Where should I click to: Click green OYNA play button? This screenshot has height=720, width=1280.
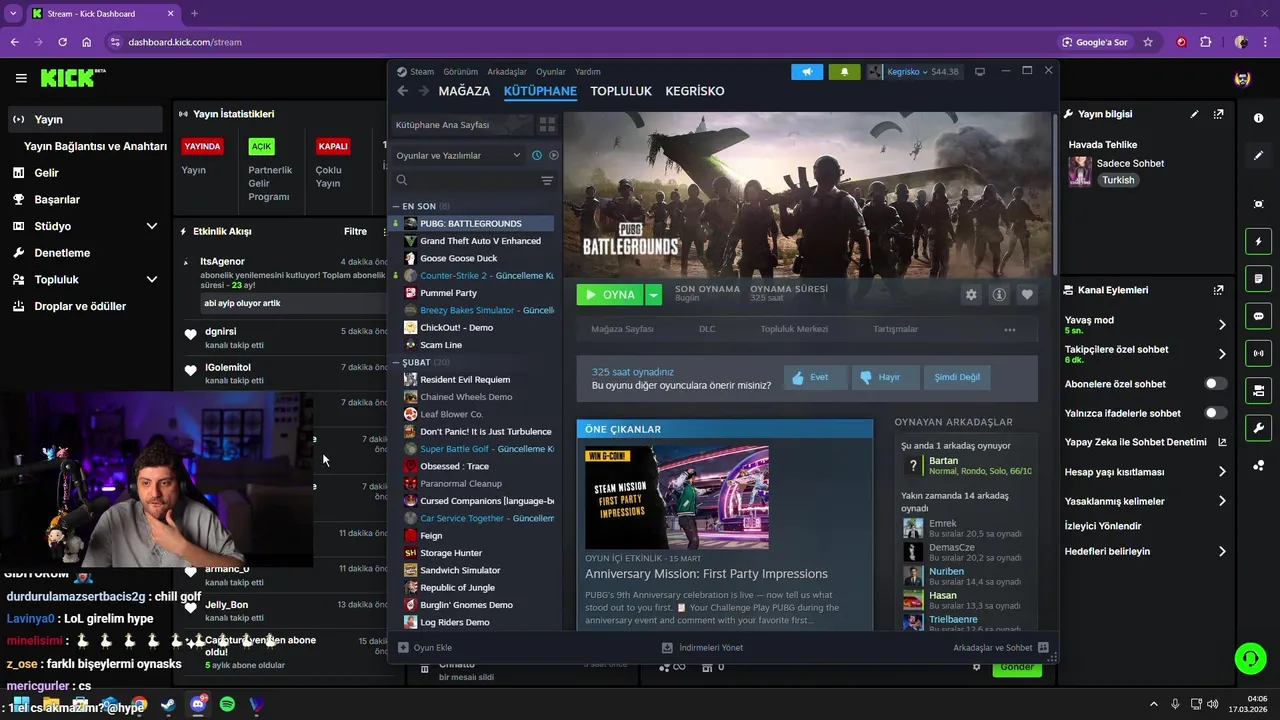(x=610, y=295)
